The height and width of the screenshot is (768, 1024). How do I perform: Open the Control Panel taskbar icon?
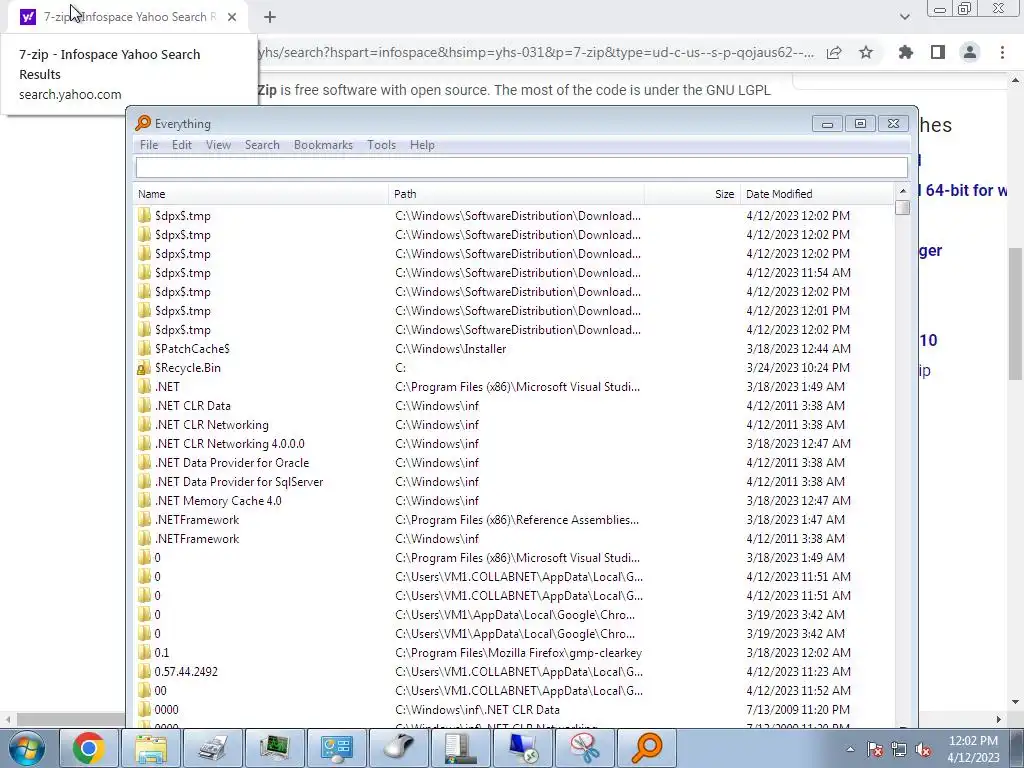tap(337, 748)
